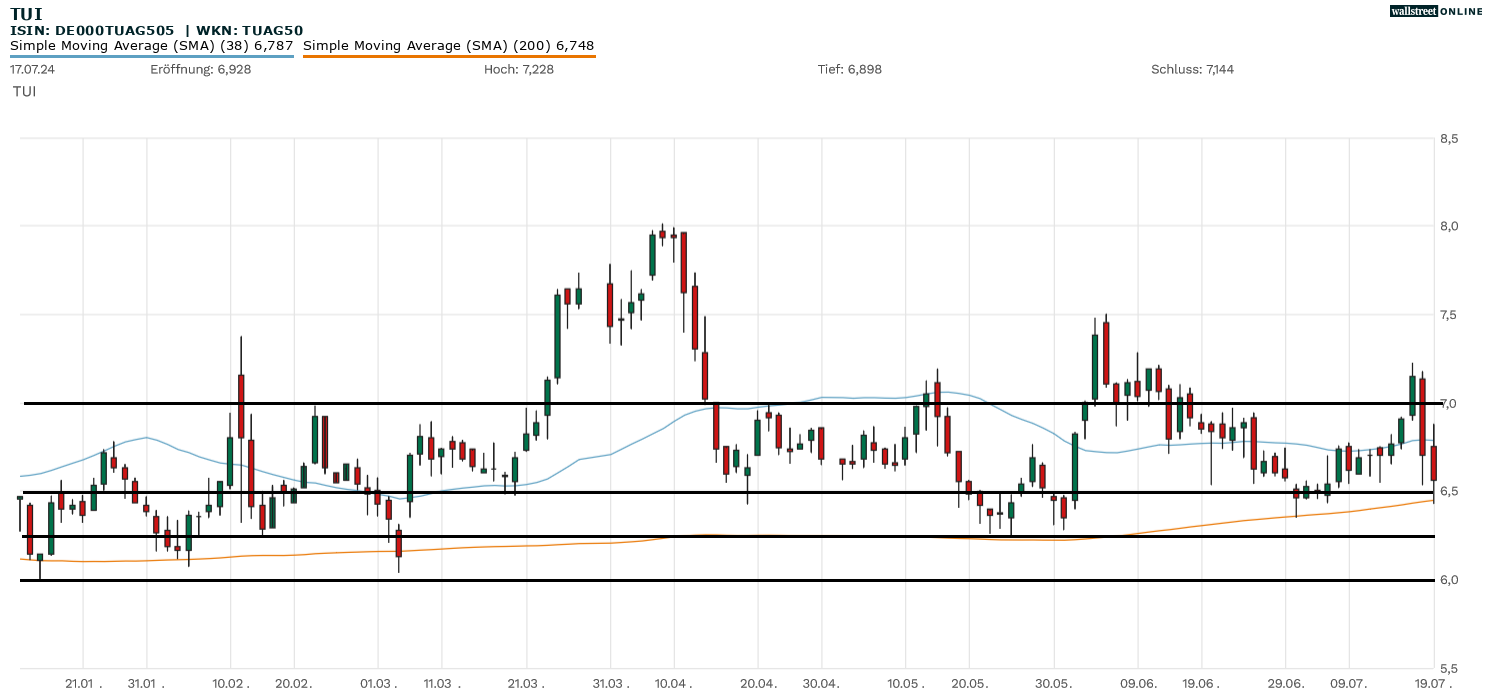Select the ISIN DE000TUAG505 text

[x=93, y=31]
